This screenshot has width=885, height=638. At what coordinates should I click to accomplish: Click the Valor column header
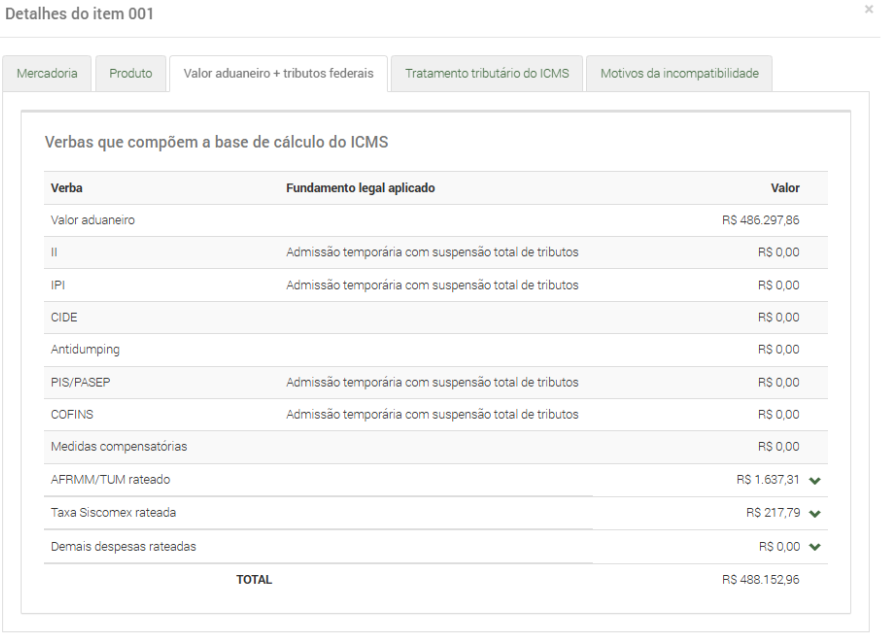tap(783, 188)
